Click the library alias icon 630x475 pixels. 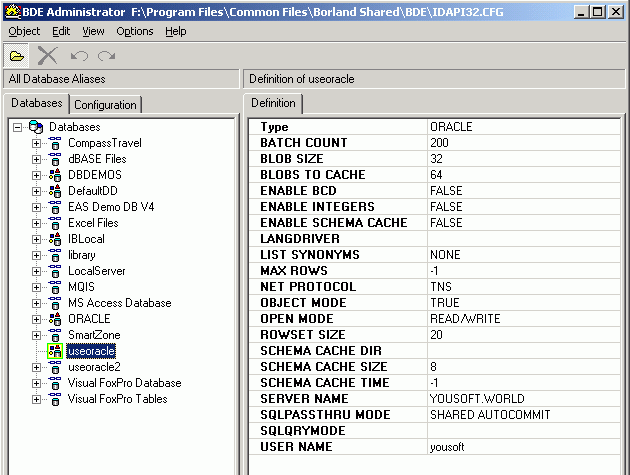[x=55, y=255]
